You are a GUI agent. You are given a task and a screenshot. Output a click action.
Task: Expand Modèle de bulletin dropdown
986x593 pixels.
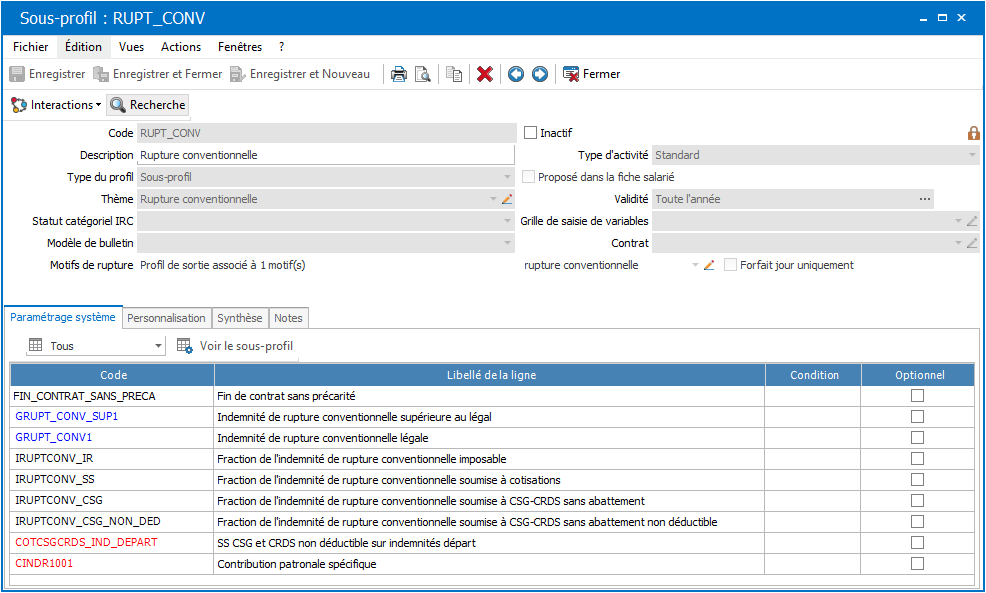507,243
